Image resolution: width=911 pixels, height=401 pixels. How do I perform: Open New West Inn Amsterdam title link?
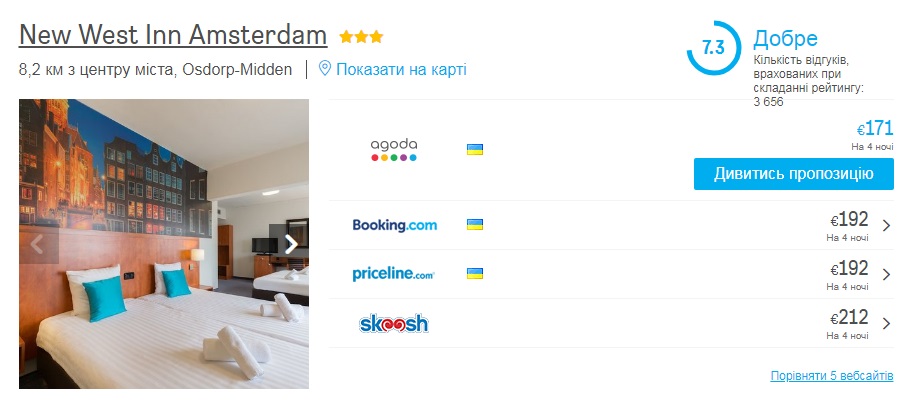(173, 35)
